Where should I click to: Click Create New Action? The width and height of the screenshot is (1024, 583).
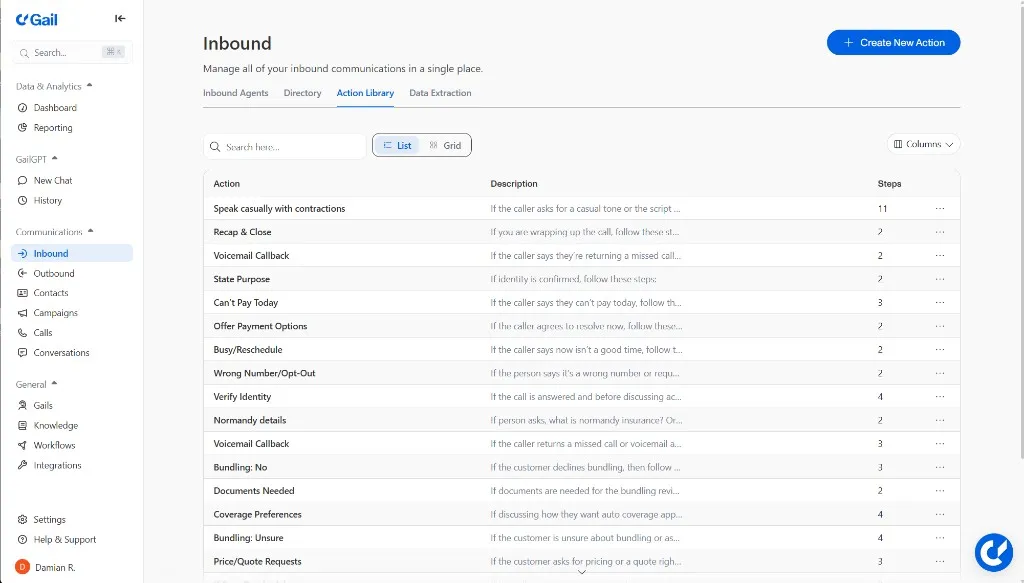click(893, 42)
